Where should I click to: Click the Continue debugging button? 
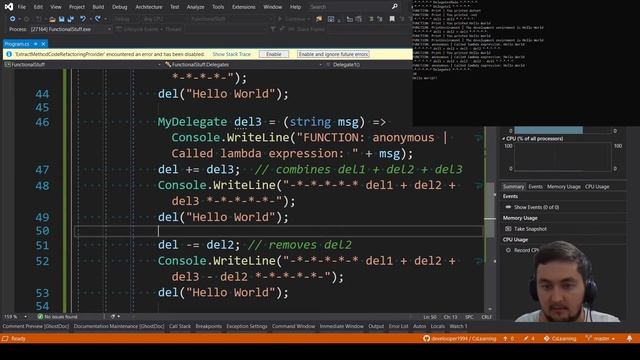point(295,19)
